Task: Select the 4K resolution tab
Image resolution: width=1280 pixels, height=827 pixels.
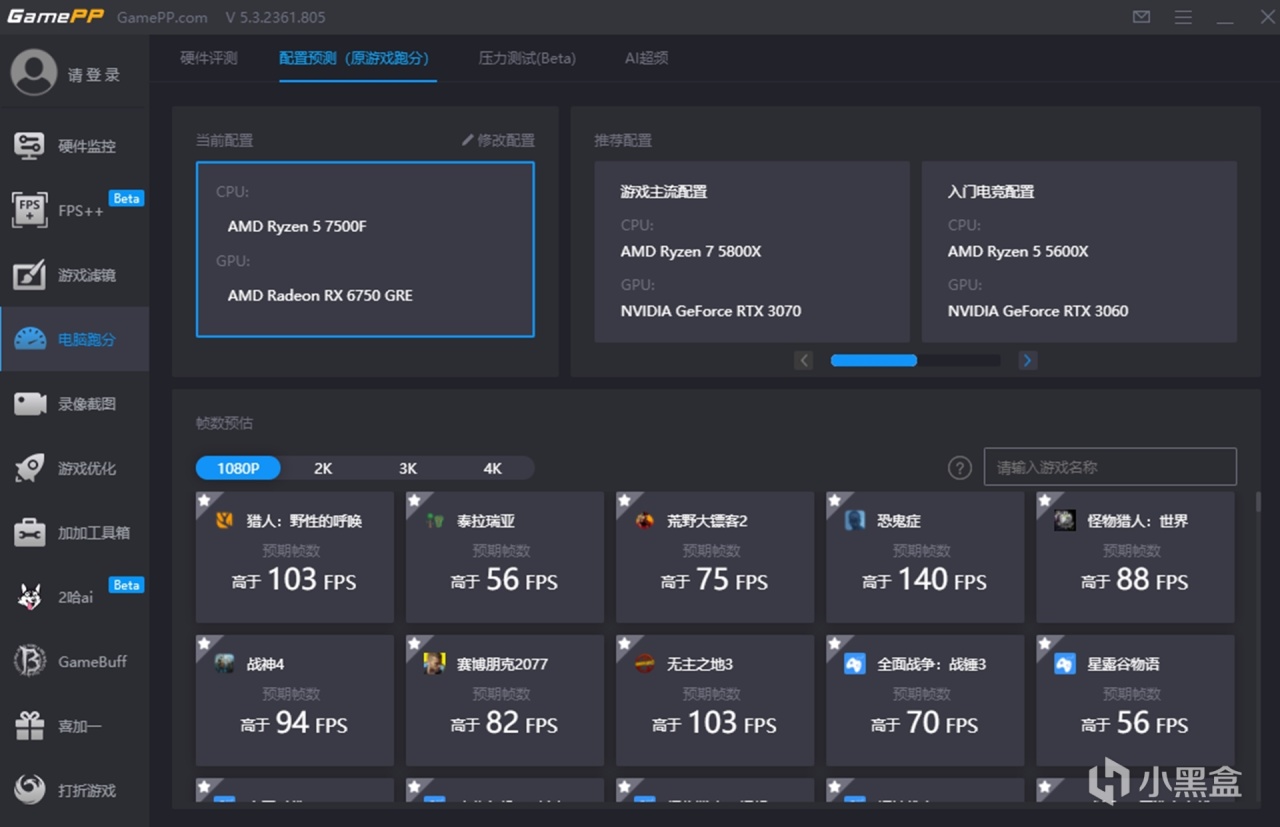Action: (x=492, y=468)
